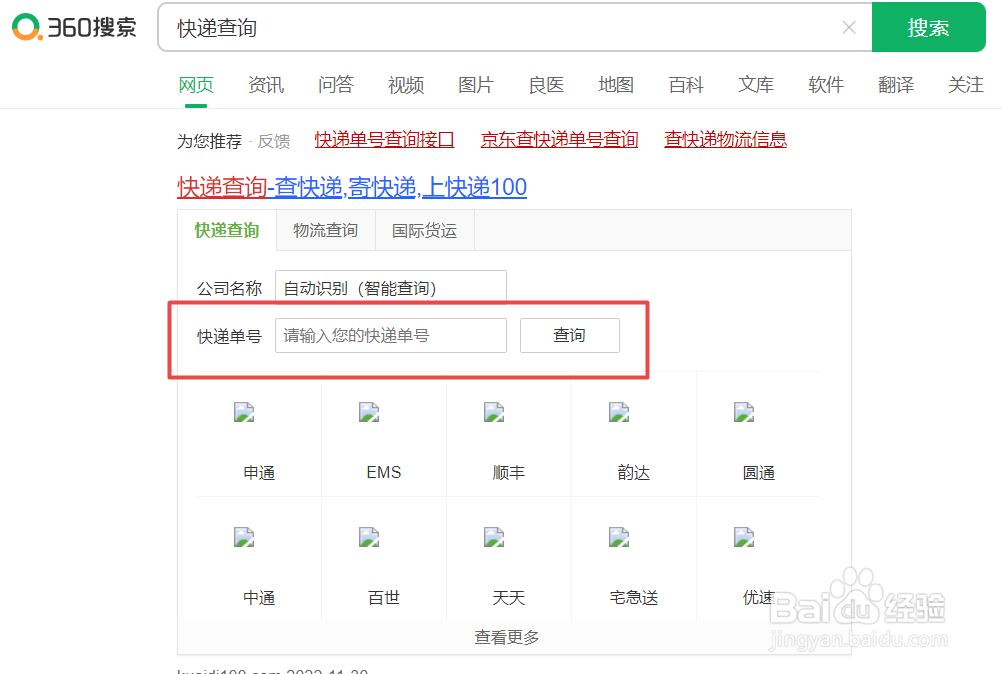Select the 快递查询 widget tab

tap(227, 230)
